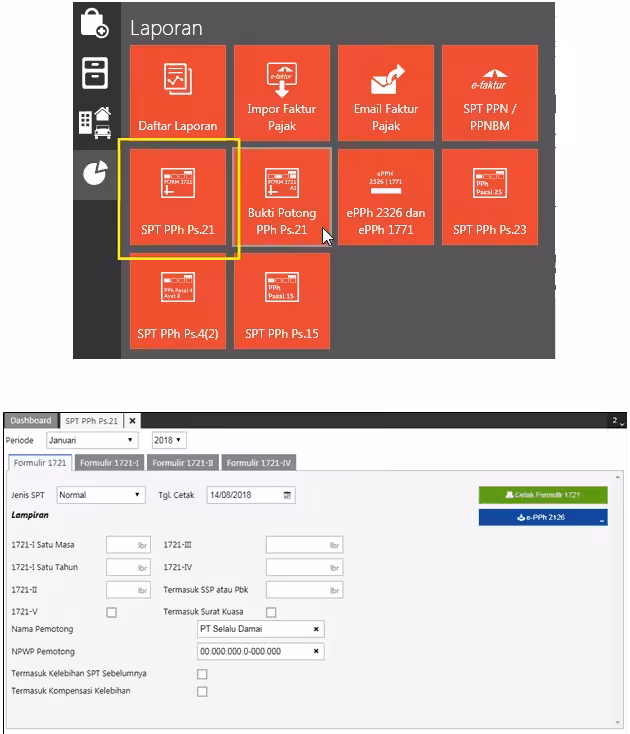Screen dimensions: 630x734
Task: Tick the 1721-V checkbox
Action: pos(111,612)
